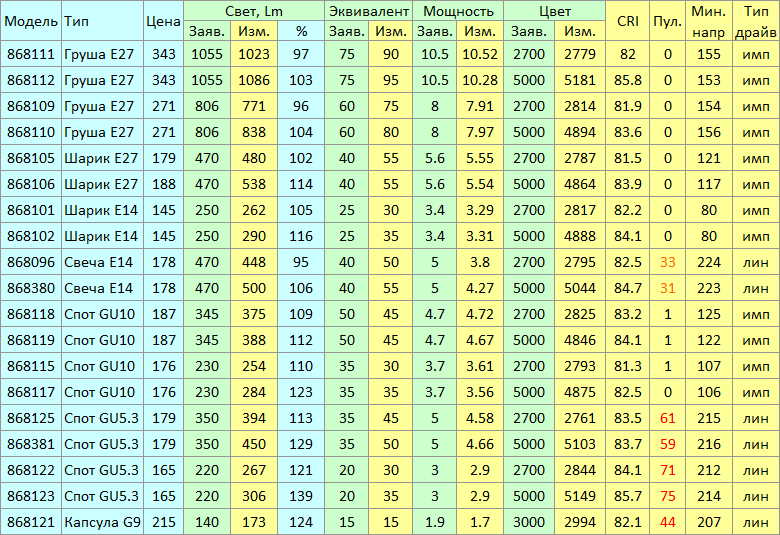Select model cell 868381
Image resolution: width=780 pixels, height=535 pixels.
pos(31,444)
